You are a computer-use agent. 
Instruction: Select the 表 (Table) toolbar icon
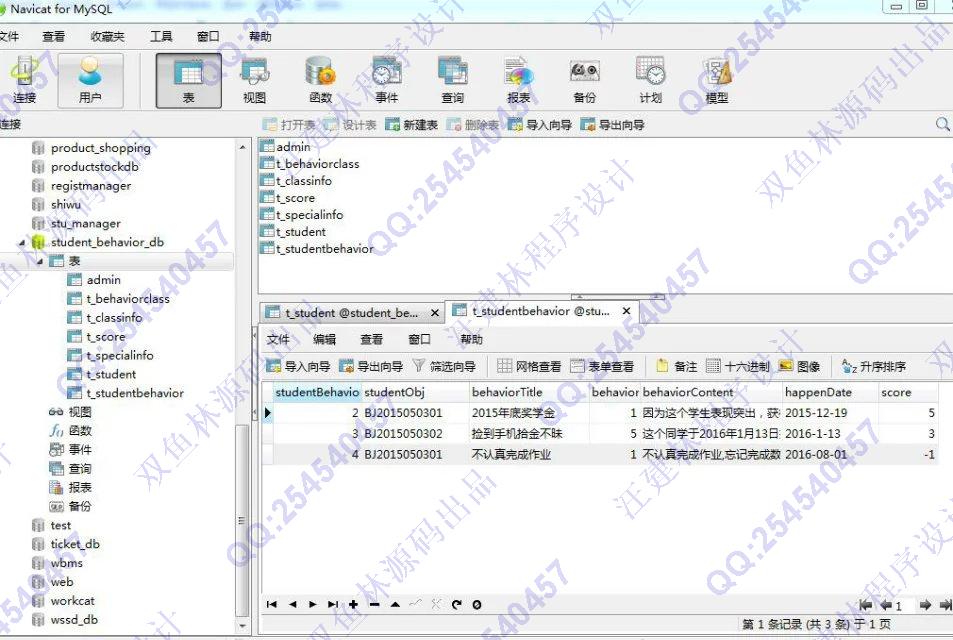[x=188, y=80]
